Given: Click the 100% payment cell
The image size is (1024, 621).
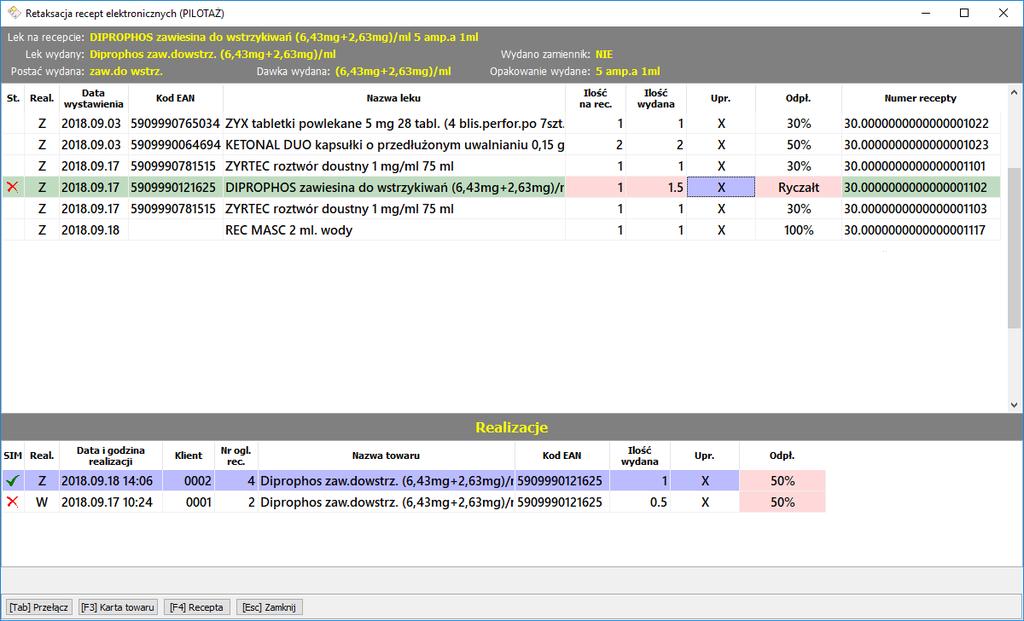Looking at the screenshot, I should [798, 230].
